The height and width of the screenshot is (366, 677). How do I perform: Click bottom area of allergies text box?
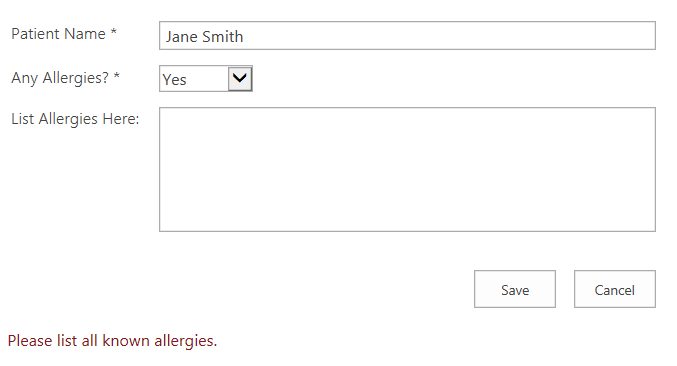pos(407,220)
